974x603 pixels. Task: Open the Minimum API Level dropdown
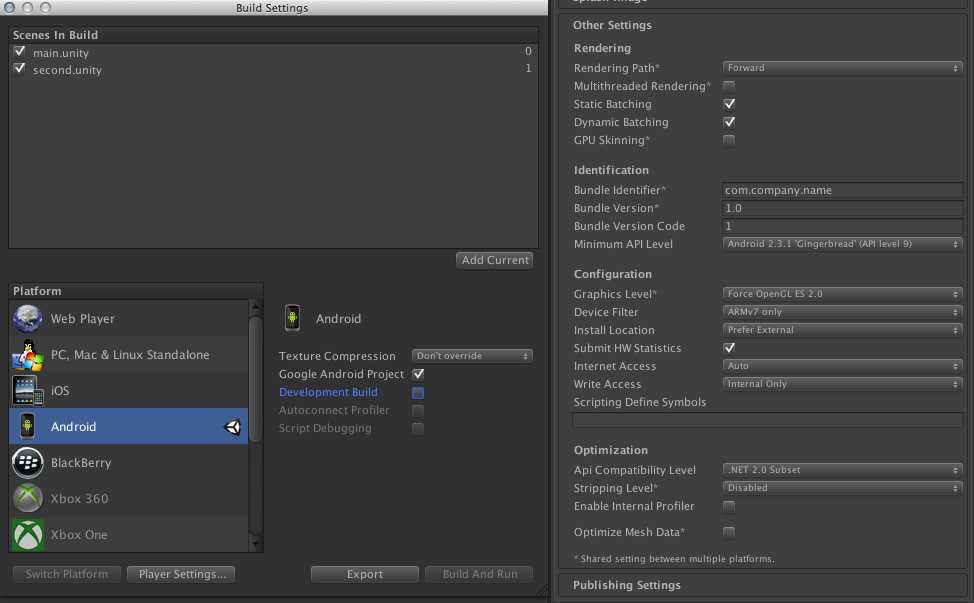(842, 244)
